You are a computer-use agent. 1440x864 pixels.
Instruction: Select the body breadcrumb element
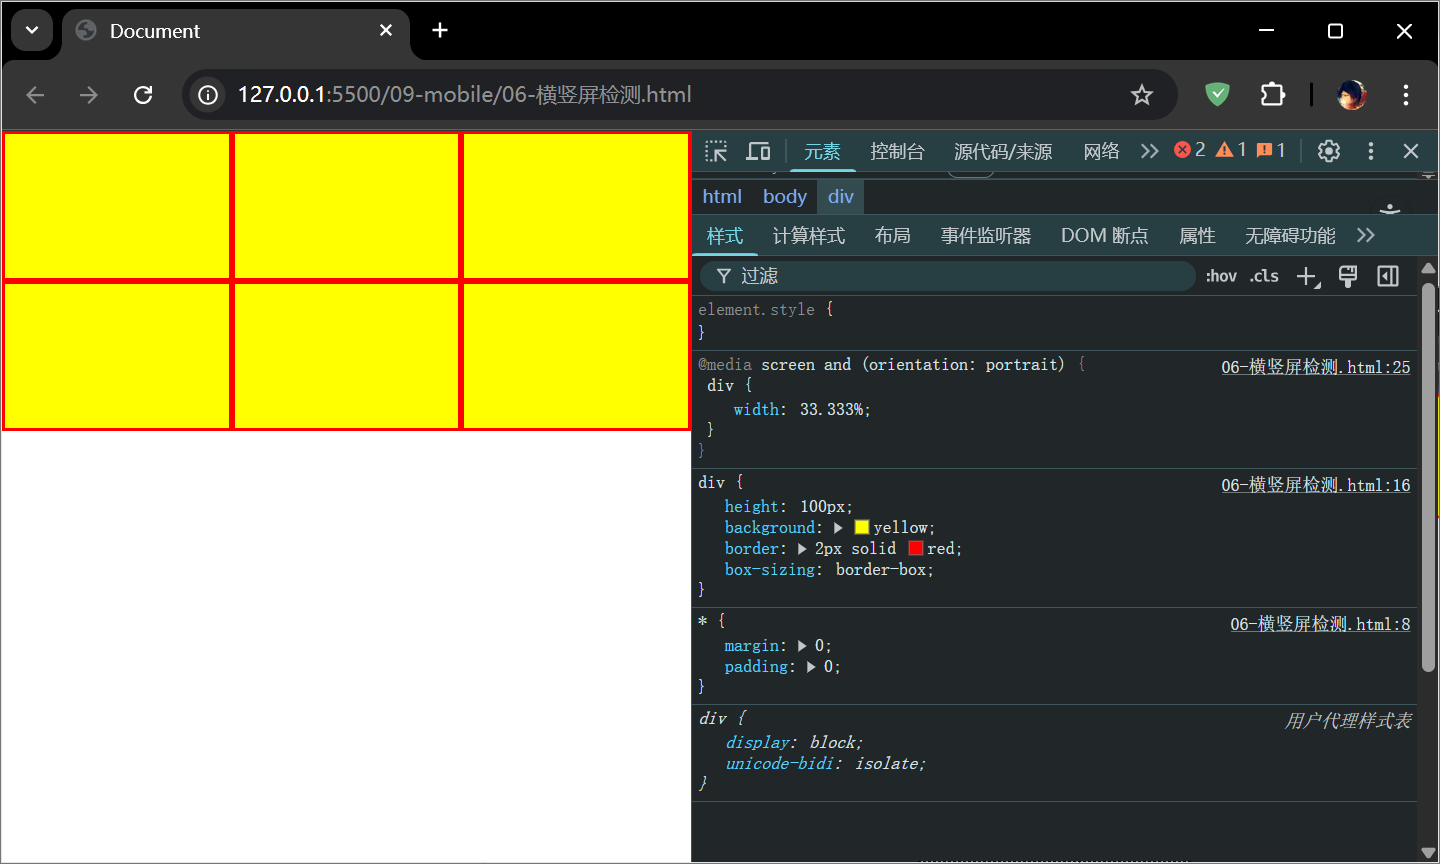784,197
